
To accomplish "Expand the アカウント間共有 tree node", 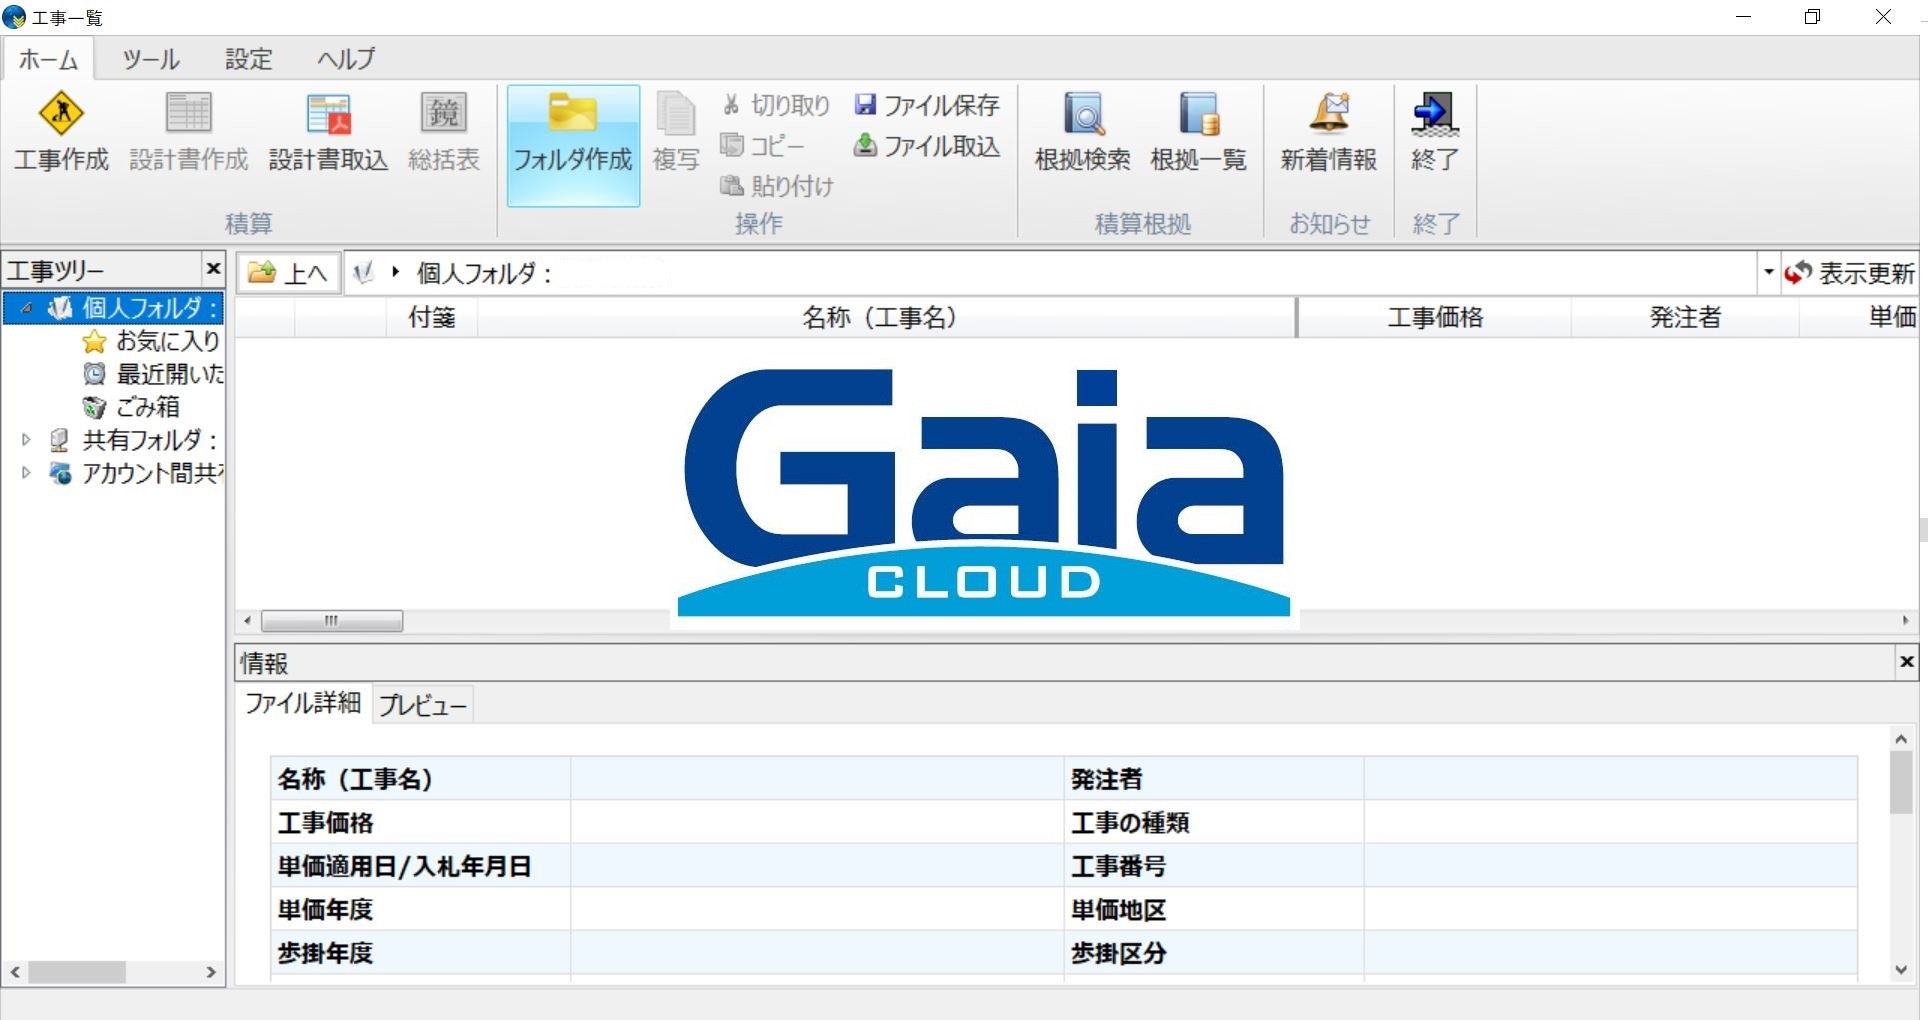I will pyautogui.click(x=26, y=474).
